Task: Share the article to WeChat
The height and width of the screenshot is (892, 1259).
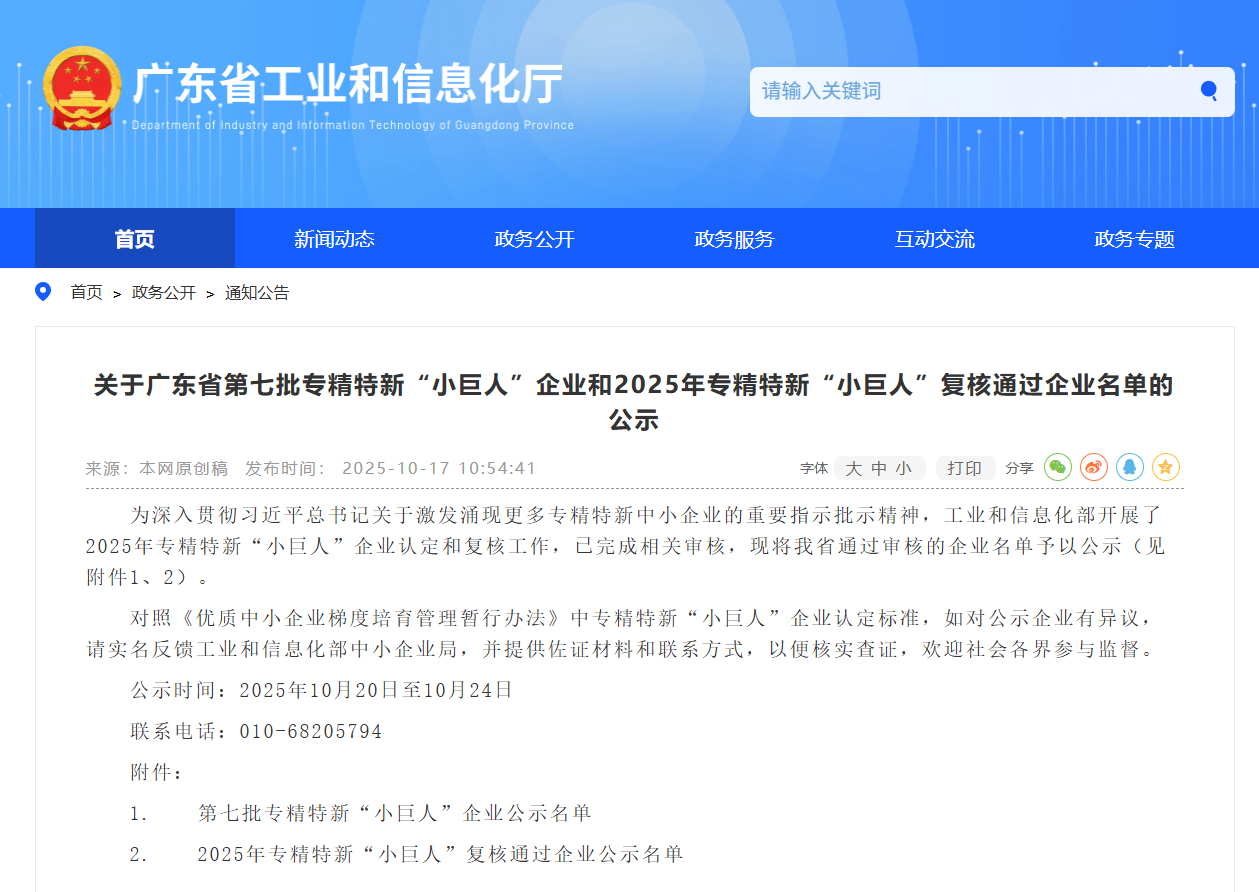Action: (1058, 467)
